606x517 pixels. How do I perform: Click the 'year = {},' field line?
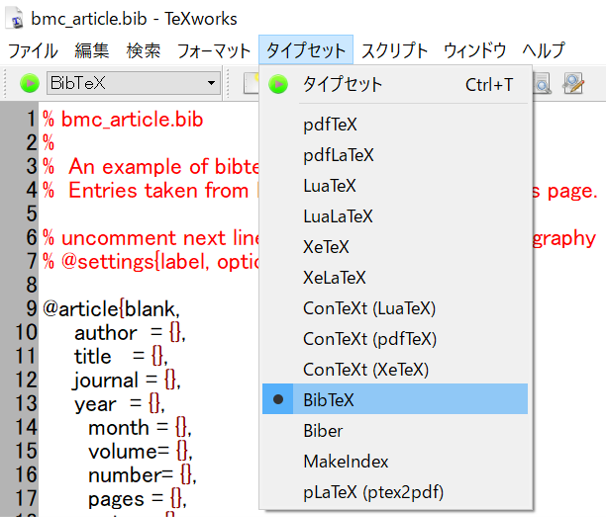coord(120,404)
